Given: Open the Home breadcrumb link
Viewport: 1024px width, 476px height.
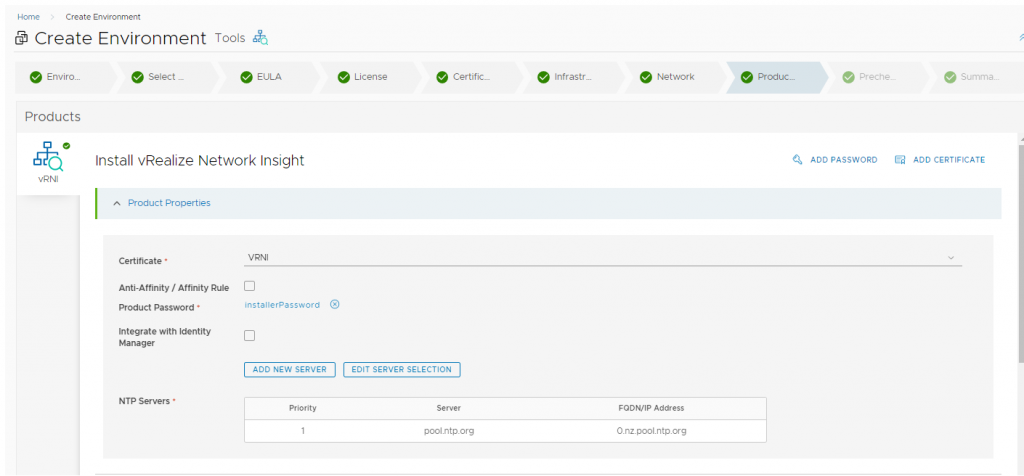Looking at the screenshot, I should 28,17.
